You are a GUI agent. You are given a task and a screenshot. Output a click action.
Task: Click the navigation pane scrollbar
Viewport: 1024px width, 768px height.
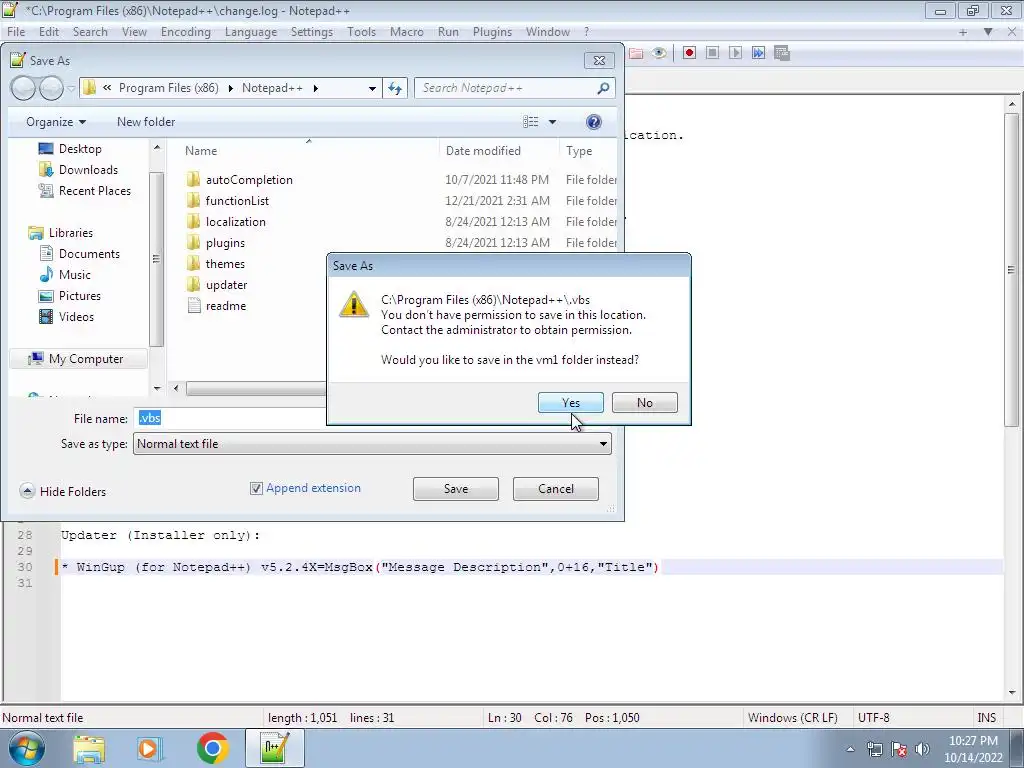click(x=157, y=259)
